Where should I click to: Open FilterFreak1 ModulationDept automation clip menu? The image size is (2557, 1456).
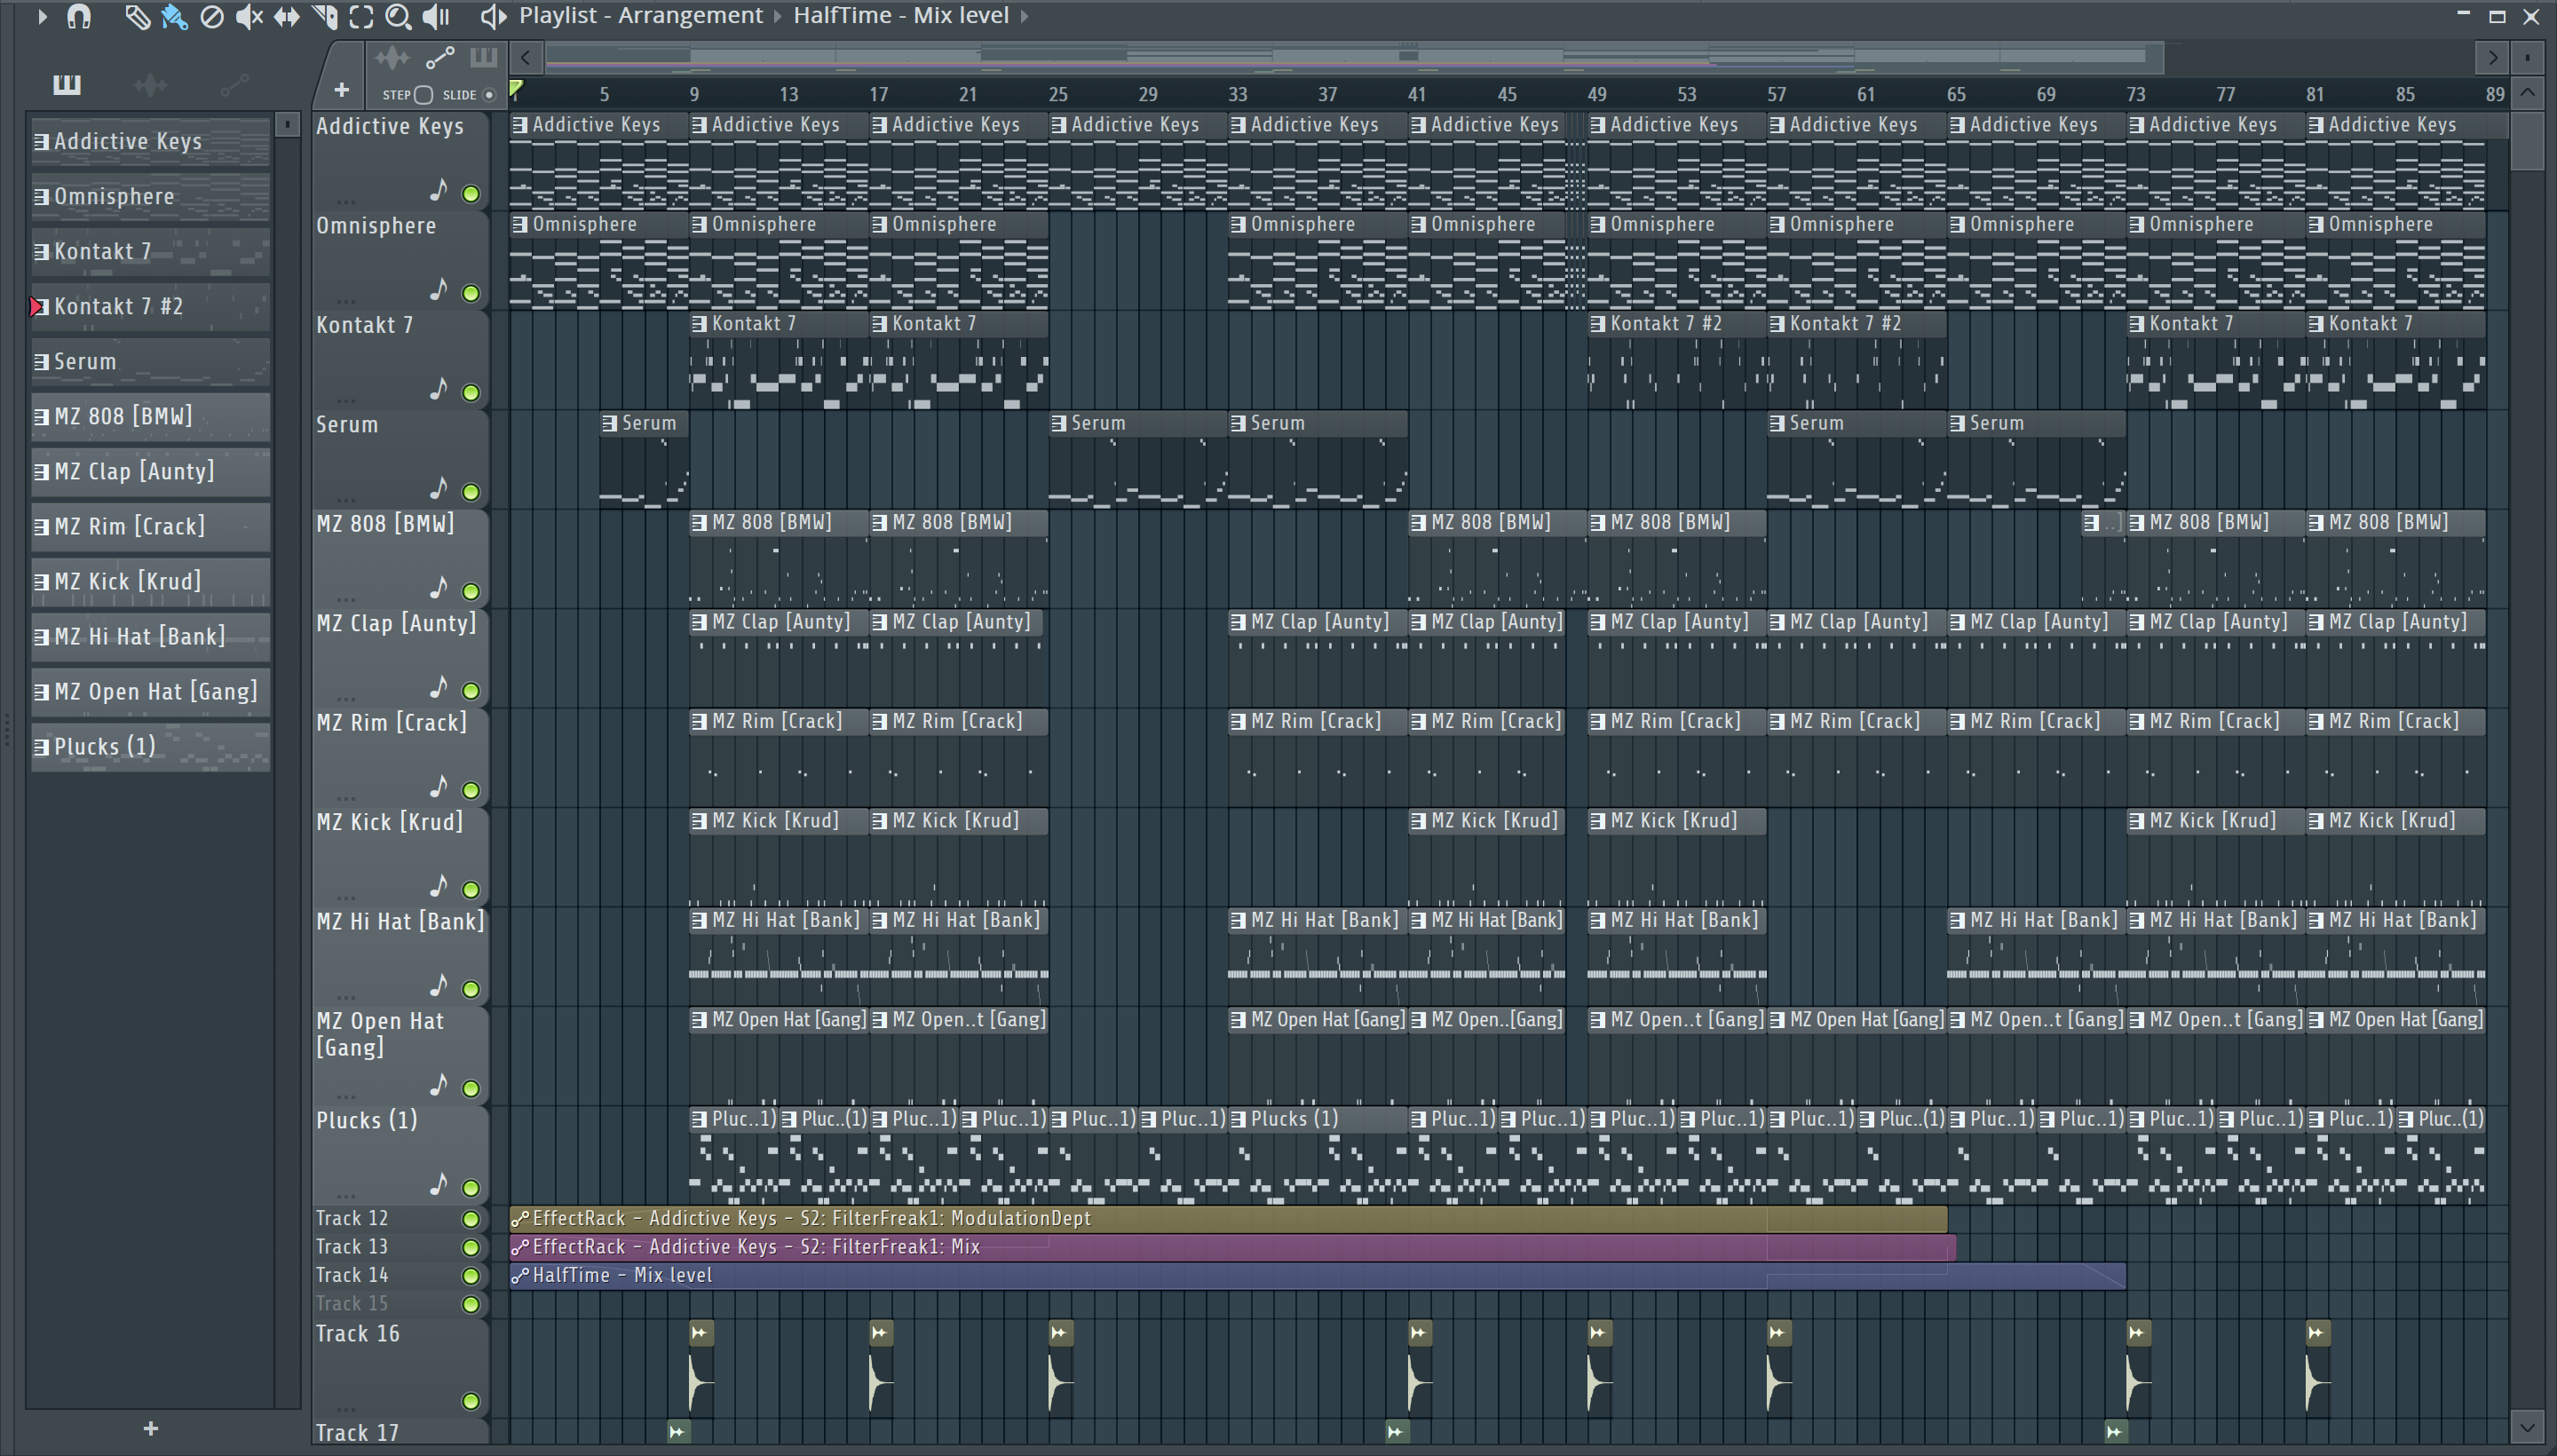click(520, 1219)
